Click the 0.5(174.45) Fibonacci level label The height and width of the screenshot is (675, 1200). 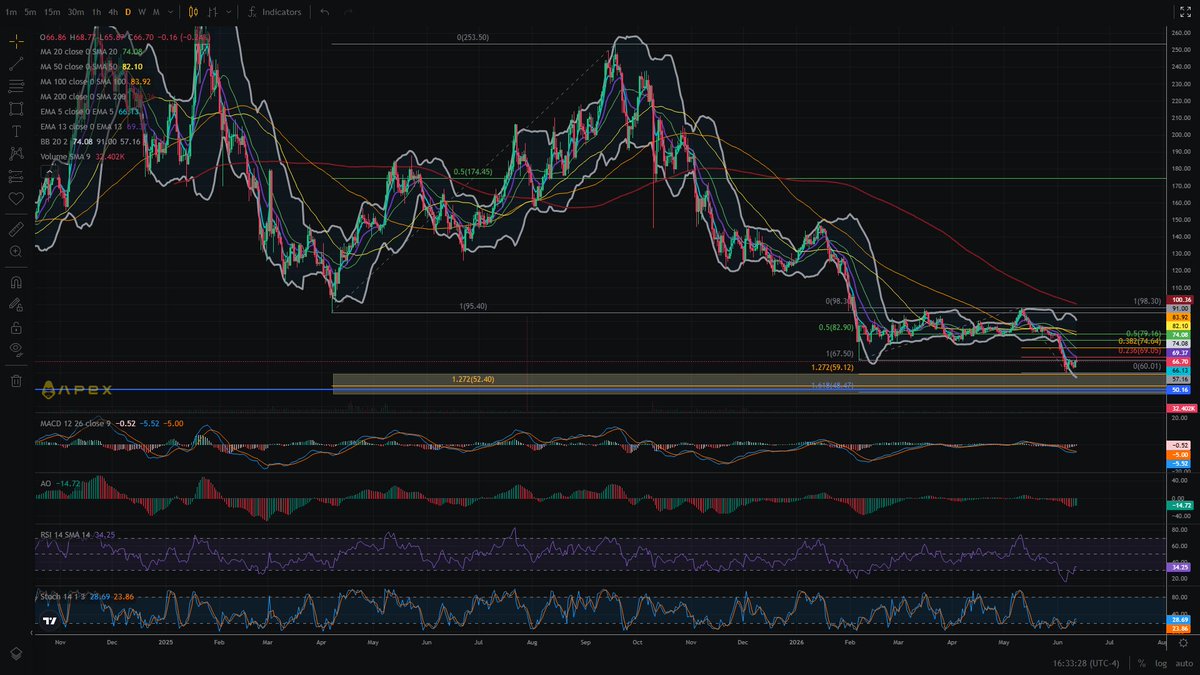tap(472, 172)
